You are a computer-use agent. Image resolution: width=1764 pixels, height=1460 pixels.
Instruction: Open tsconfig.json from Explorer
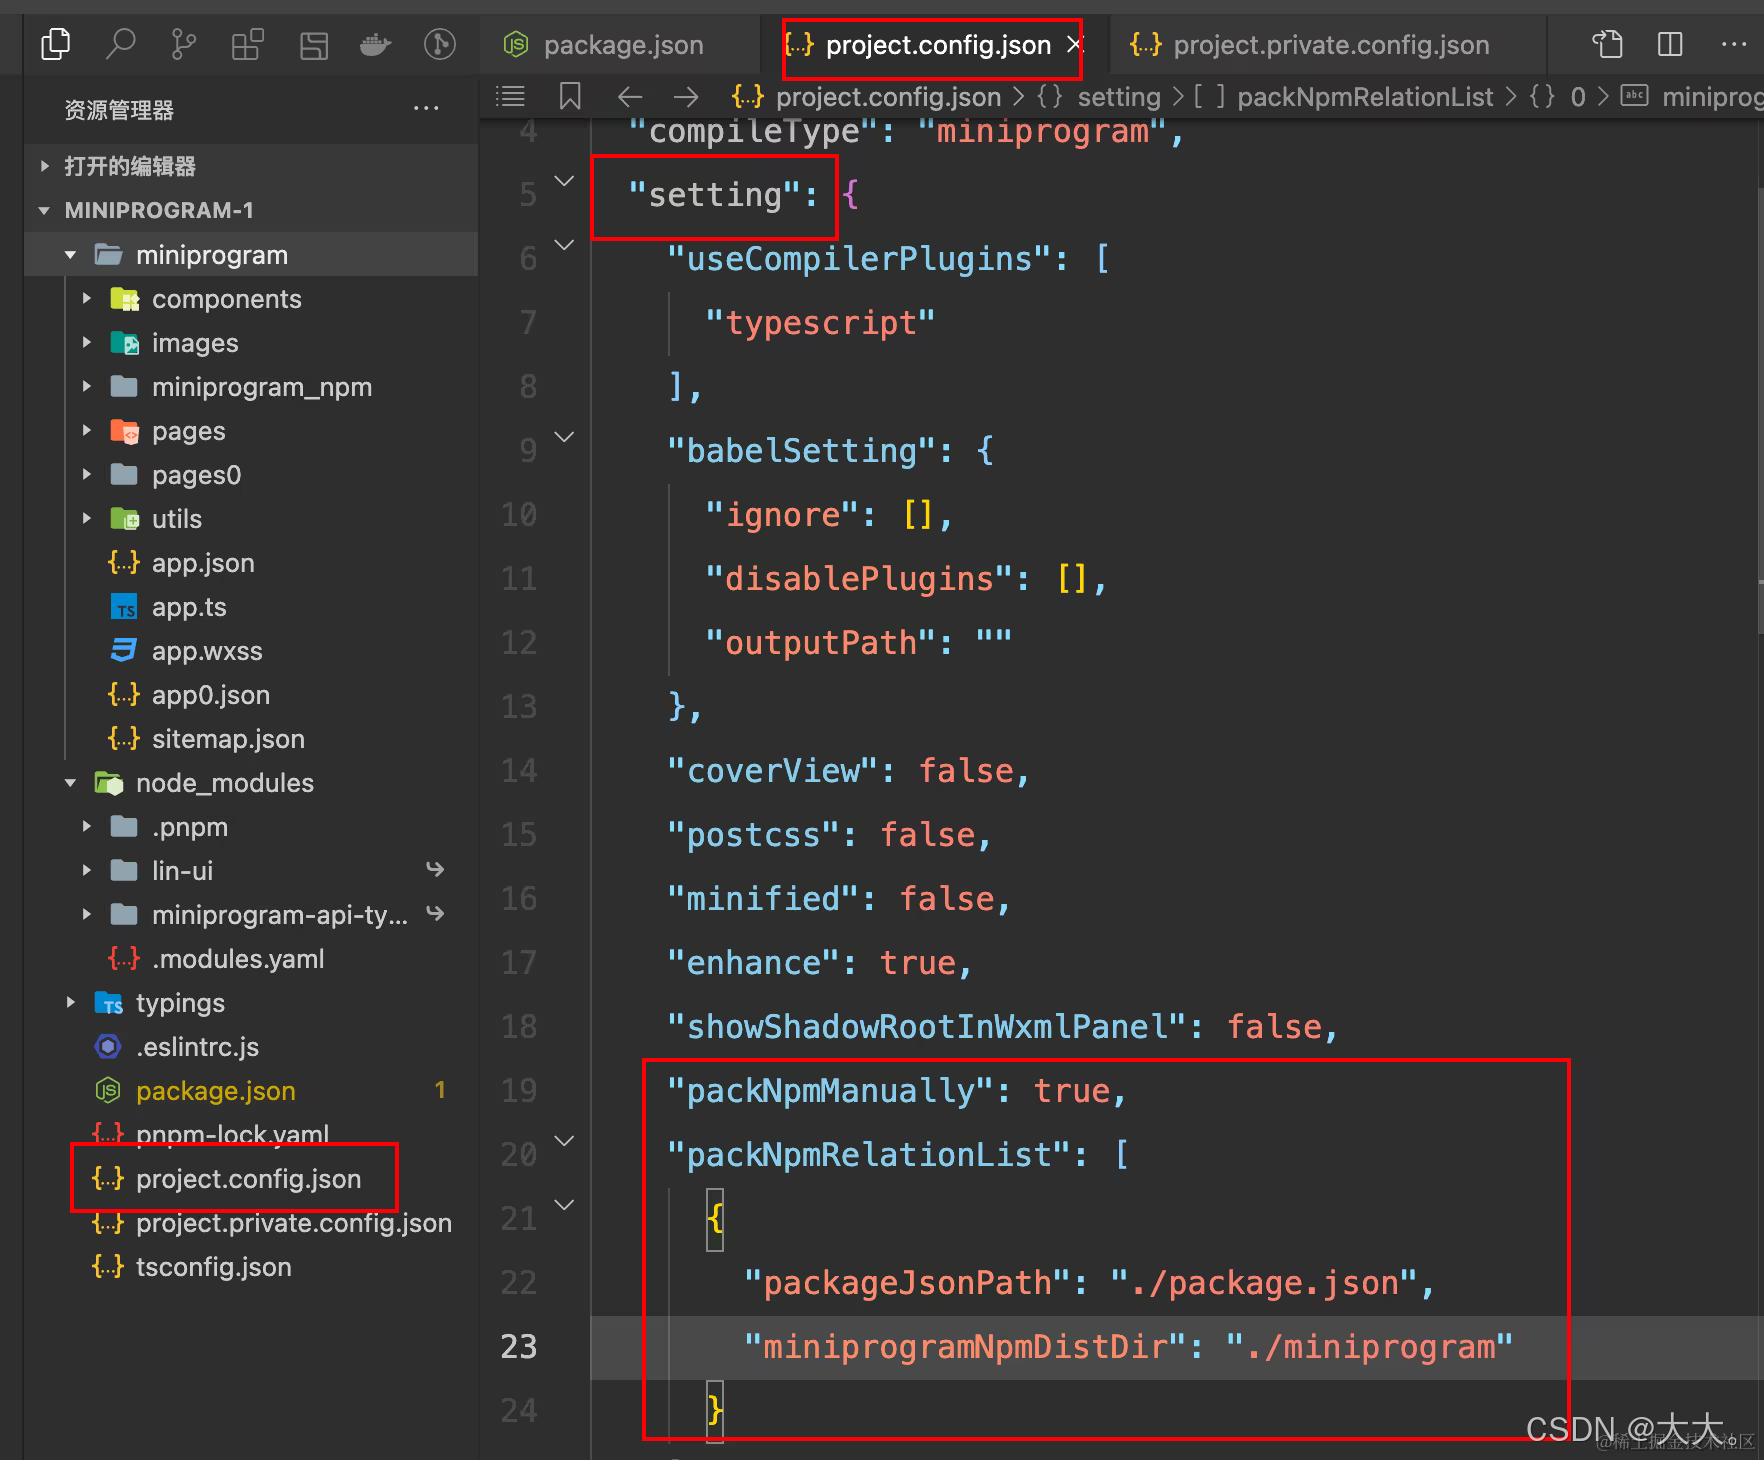[x=213, y=1266]
